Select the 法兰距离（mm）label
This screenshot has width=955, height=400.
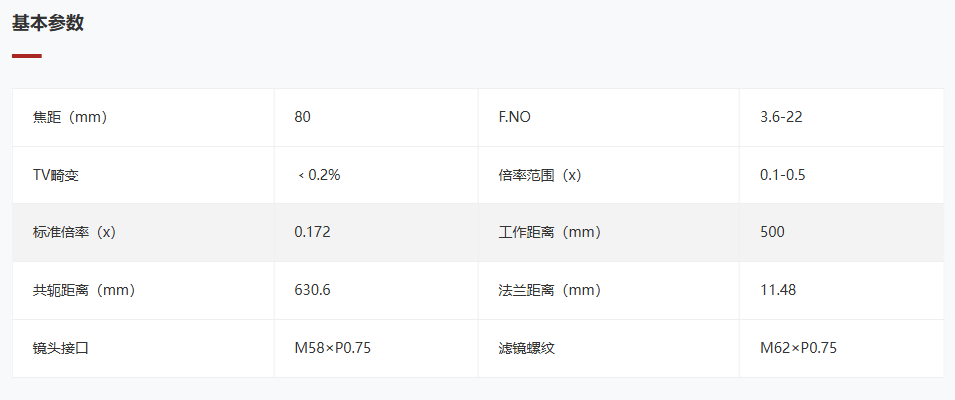pyautogui.click(x=549, y=290)
